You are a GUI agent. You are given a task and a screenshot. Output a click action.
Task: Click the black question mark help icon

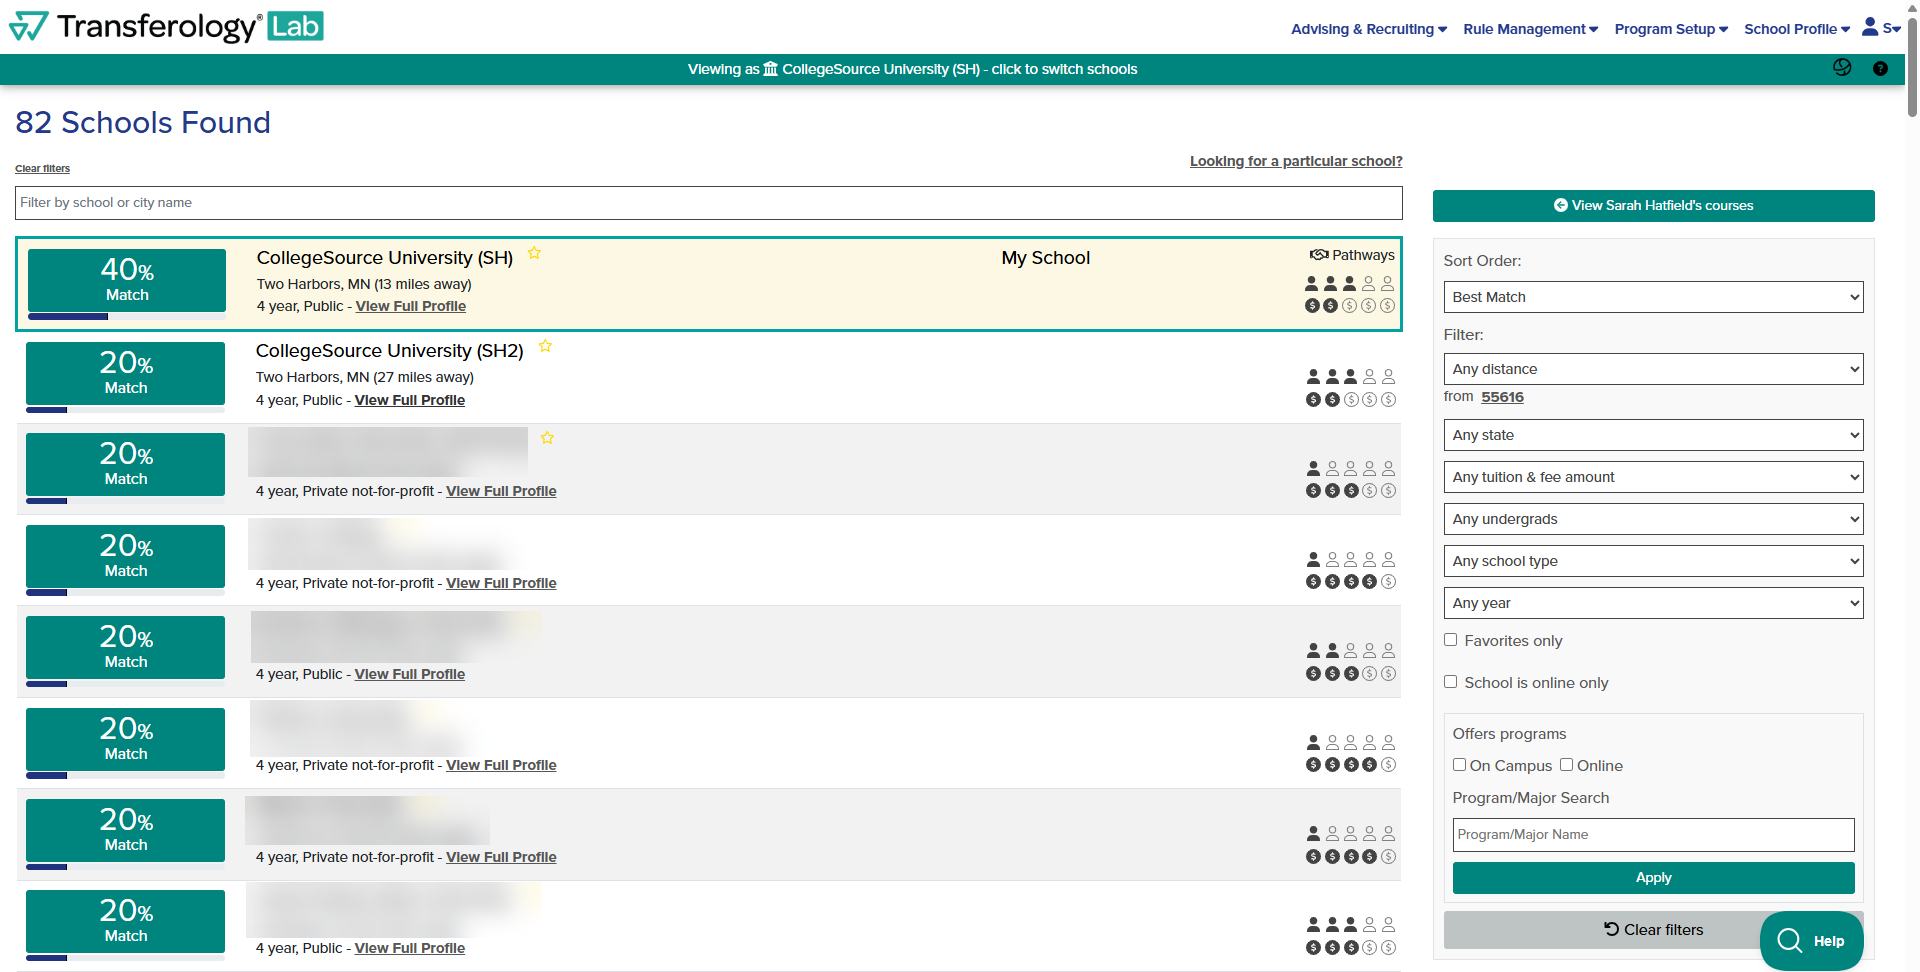coord(1880,69)
